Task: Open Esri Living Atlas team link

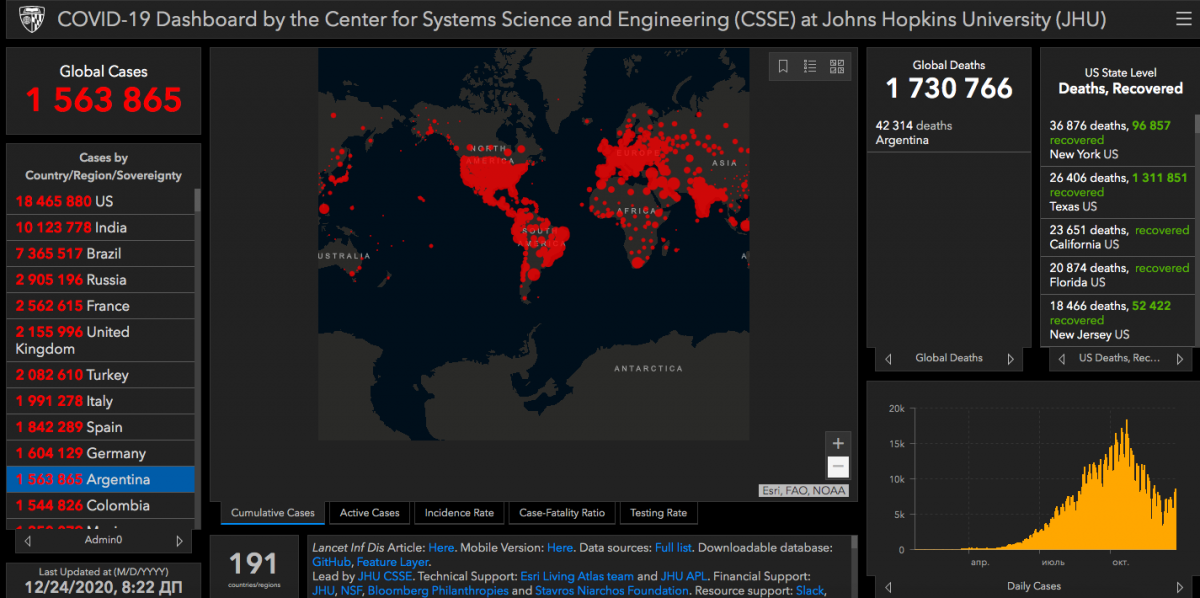Action: pyautogui.click(x=577, y=576)
